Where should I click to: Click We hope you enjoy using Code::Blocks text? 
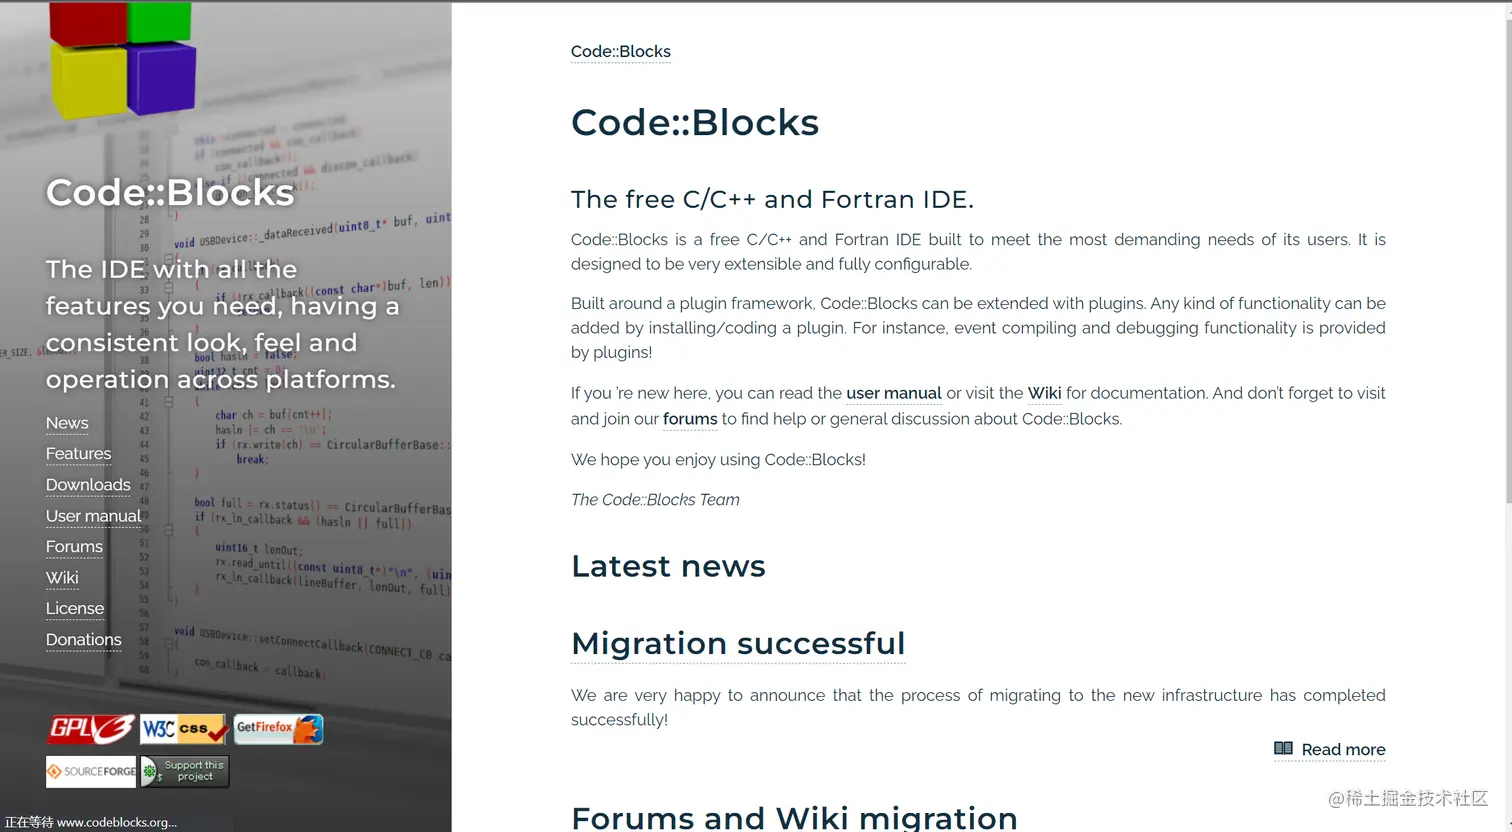click(x=718, y=460)
